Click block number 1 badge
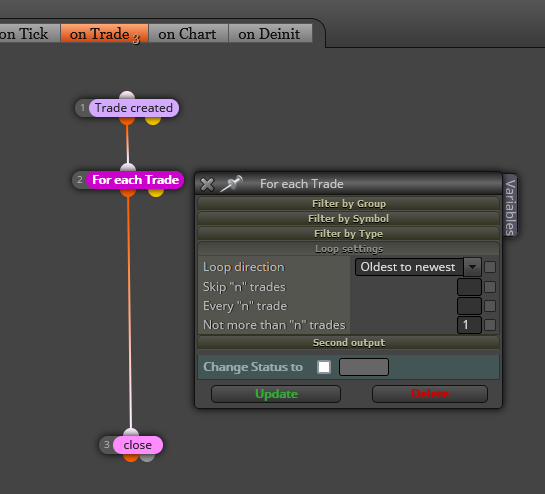Image resolution: width=545 pixels, height=494 pixels. pyautogui.click(x=83, y=108)
